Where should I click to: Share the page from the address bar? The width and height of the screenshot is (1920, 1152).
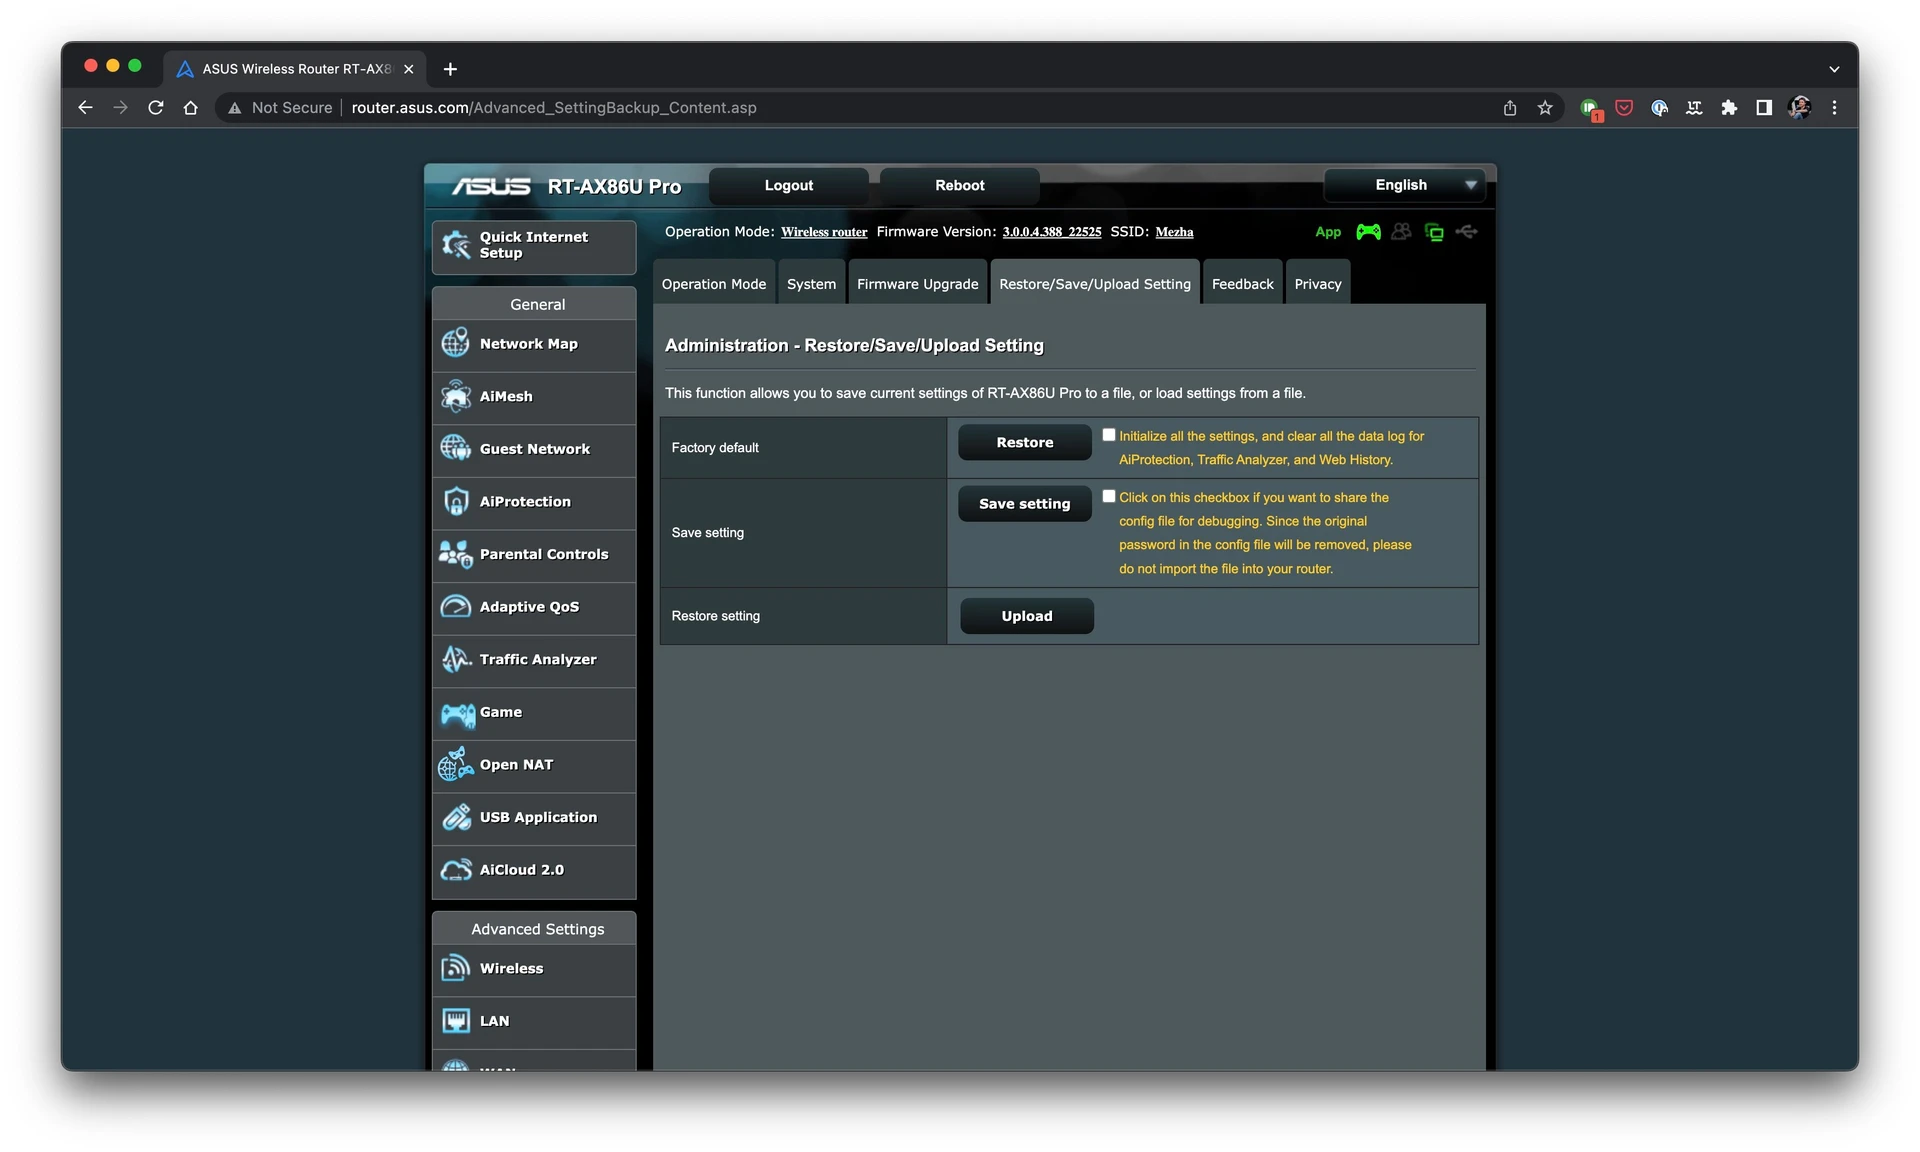pyautogui.click(x=1510, y=108)
